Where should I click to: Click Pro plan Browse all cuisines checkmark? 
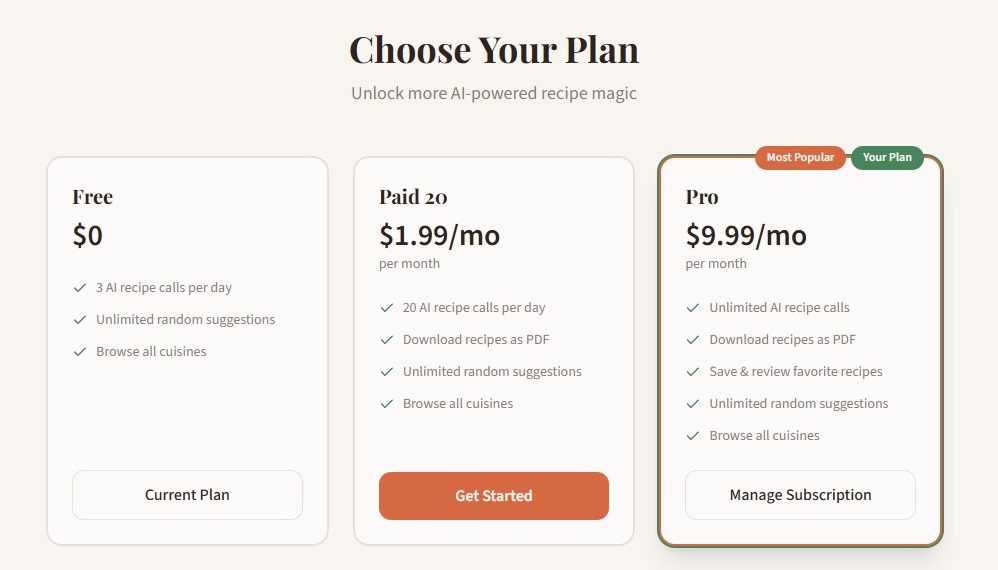coord(693,436)
